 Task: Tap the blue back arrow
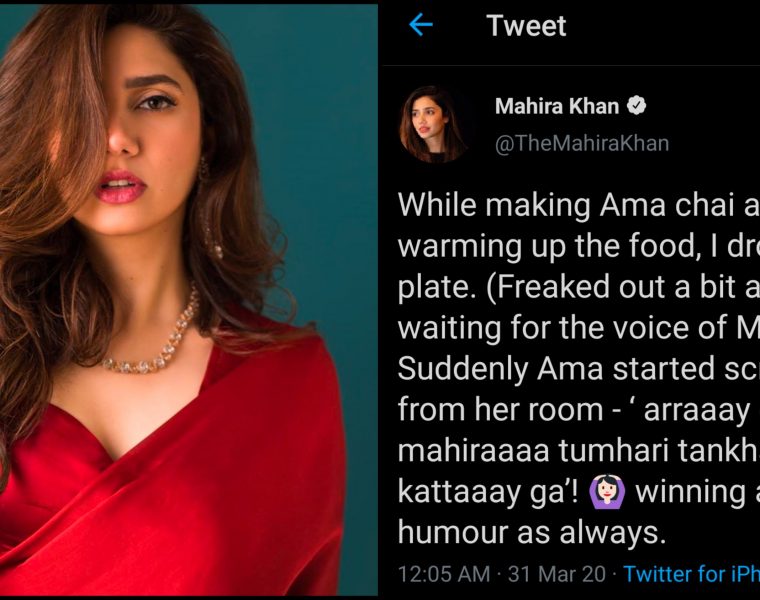(x=421, y=25)
